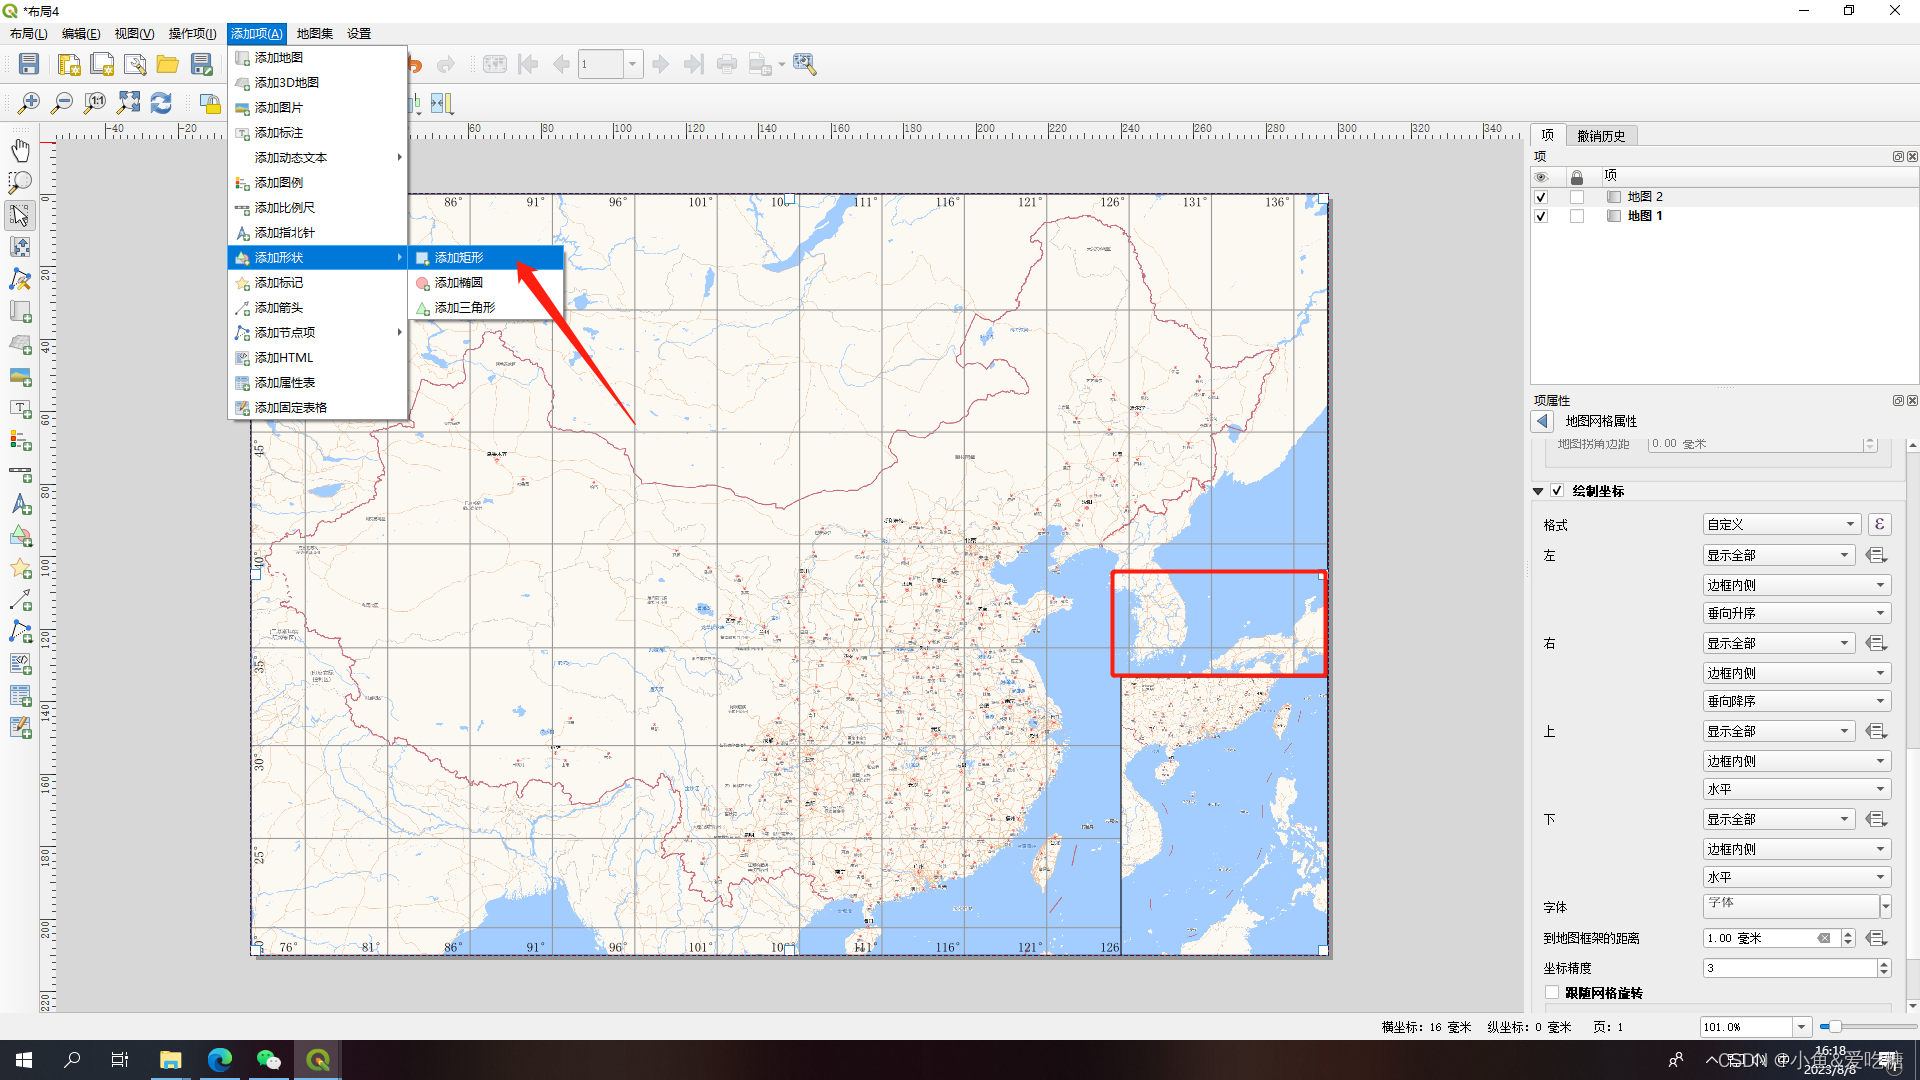
Task: Click the New Layout icon
Action: (x=69, y=65)
